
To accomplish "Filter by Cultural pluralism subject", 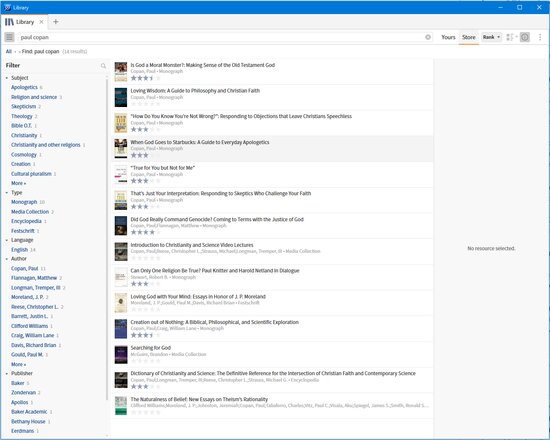I will tap(31, 174).
